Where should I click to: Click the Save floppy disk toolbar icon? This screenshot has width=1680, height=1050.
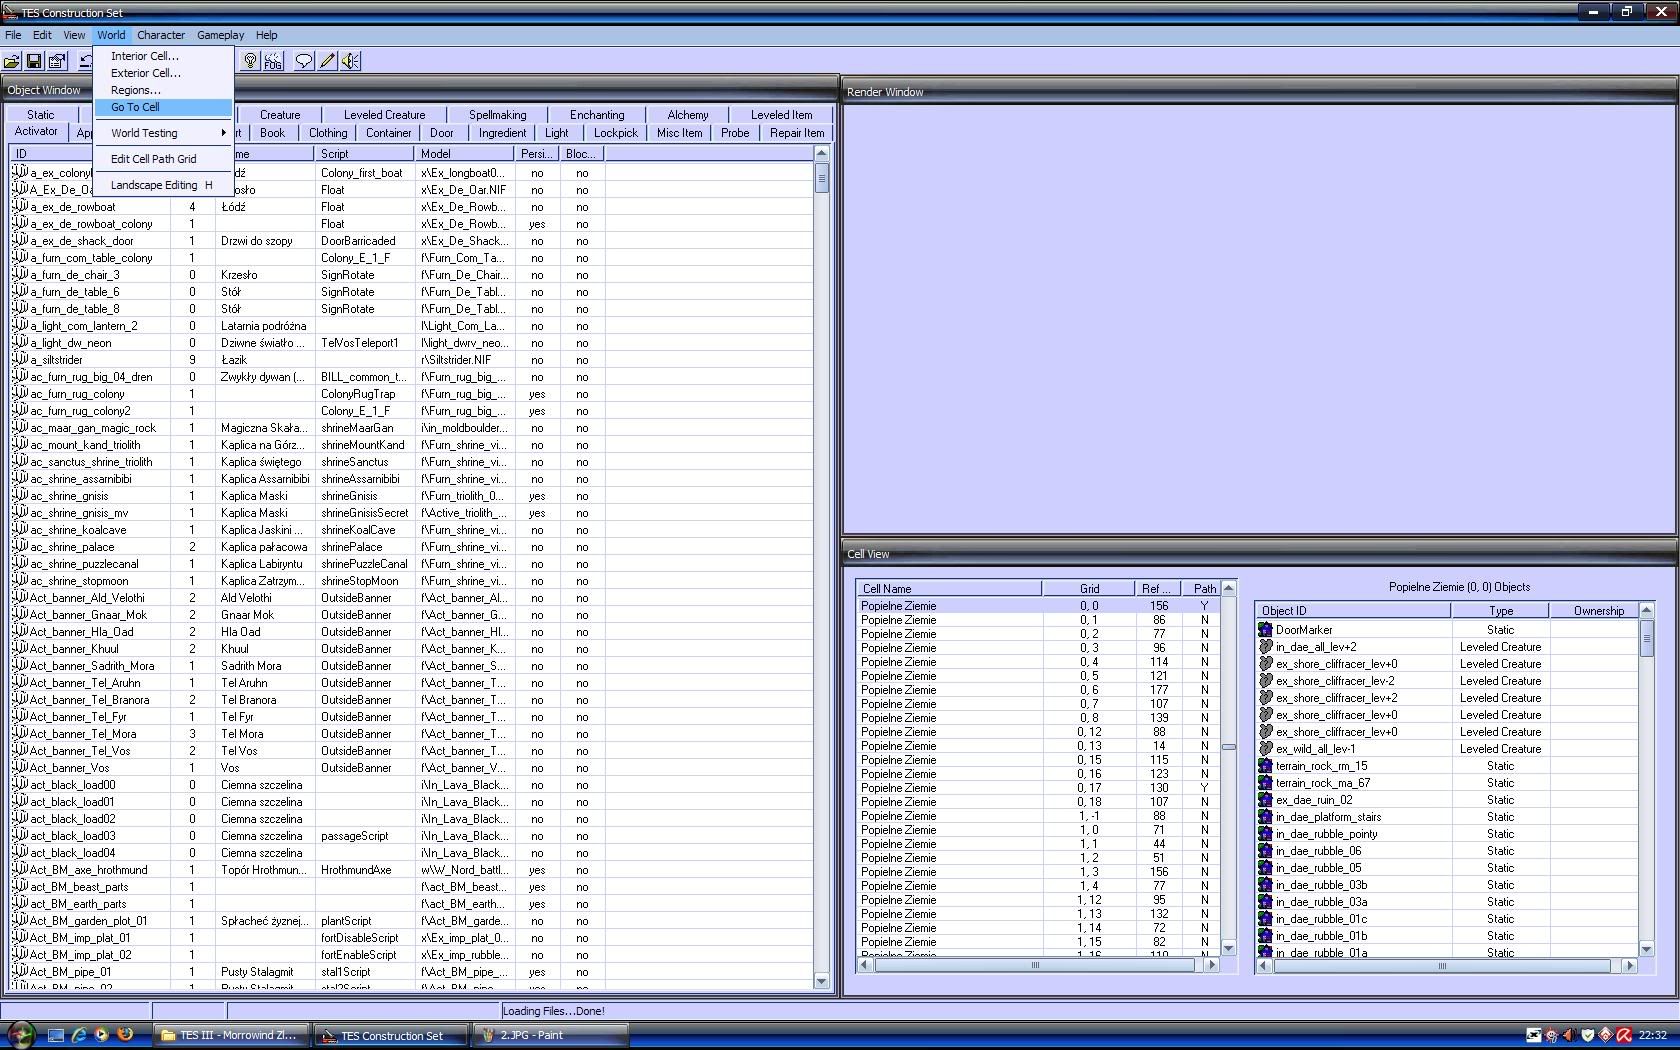click(x=34, y=61)
